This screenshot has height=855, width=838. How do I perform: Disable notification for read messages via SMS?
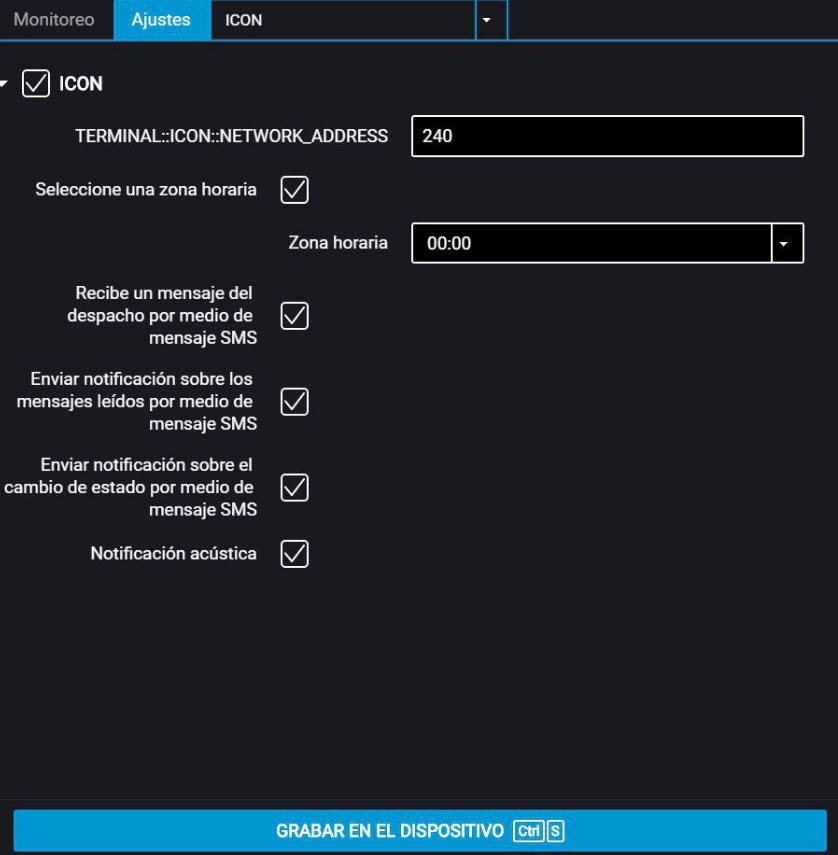(294, 401)
